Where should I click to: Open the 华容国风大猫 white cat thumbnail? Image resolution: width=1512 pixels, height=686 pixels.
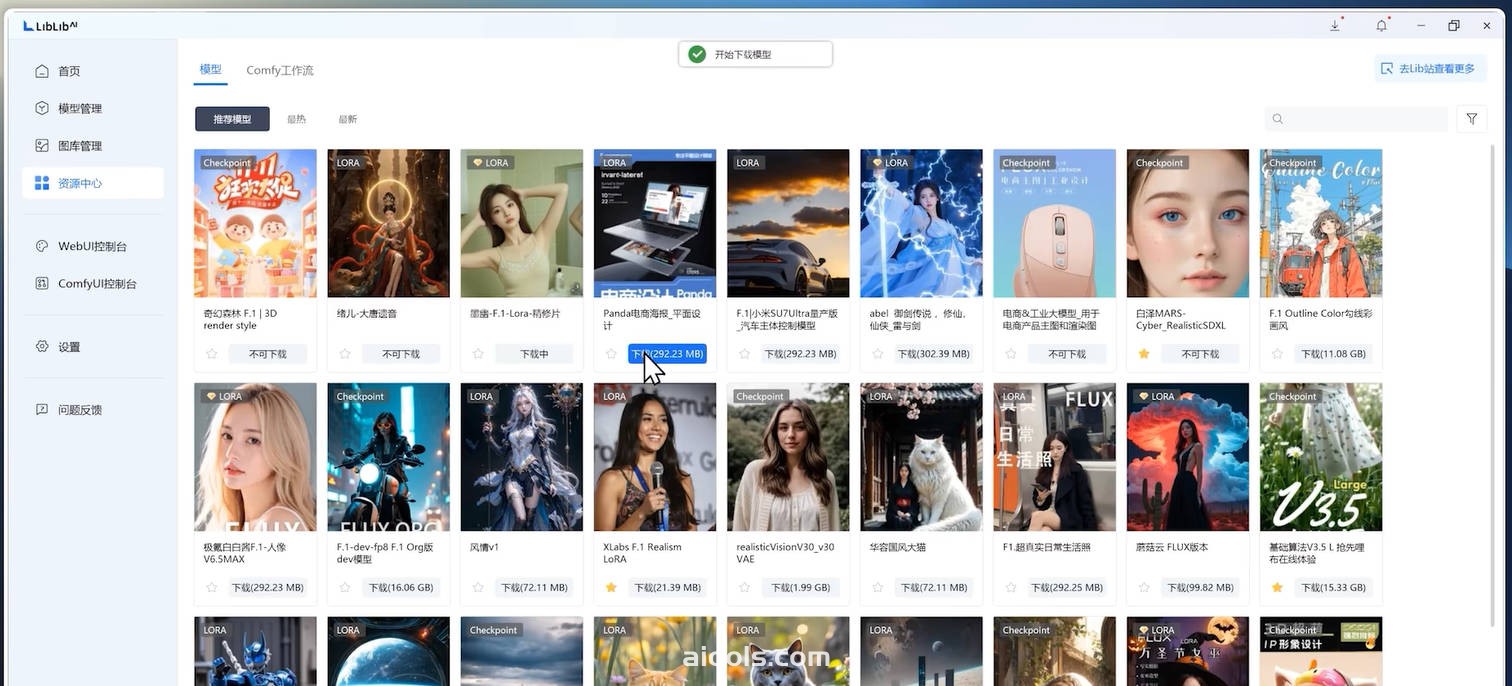pyautogui.click(x=922, y=457)
